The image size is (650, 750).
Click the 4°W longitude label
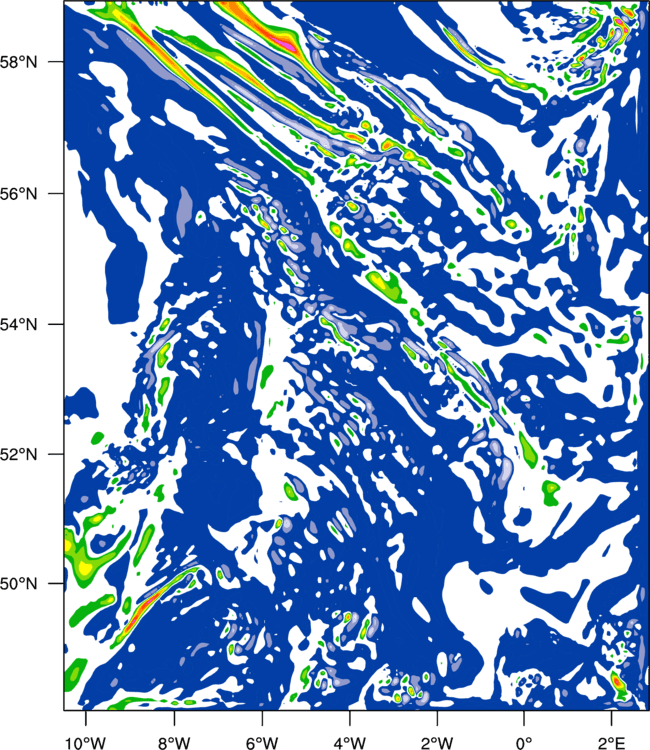[x=350, y=743]
